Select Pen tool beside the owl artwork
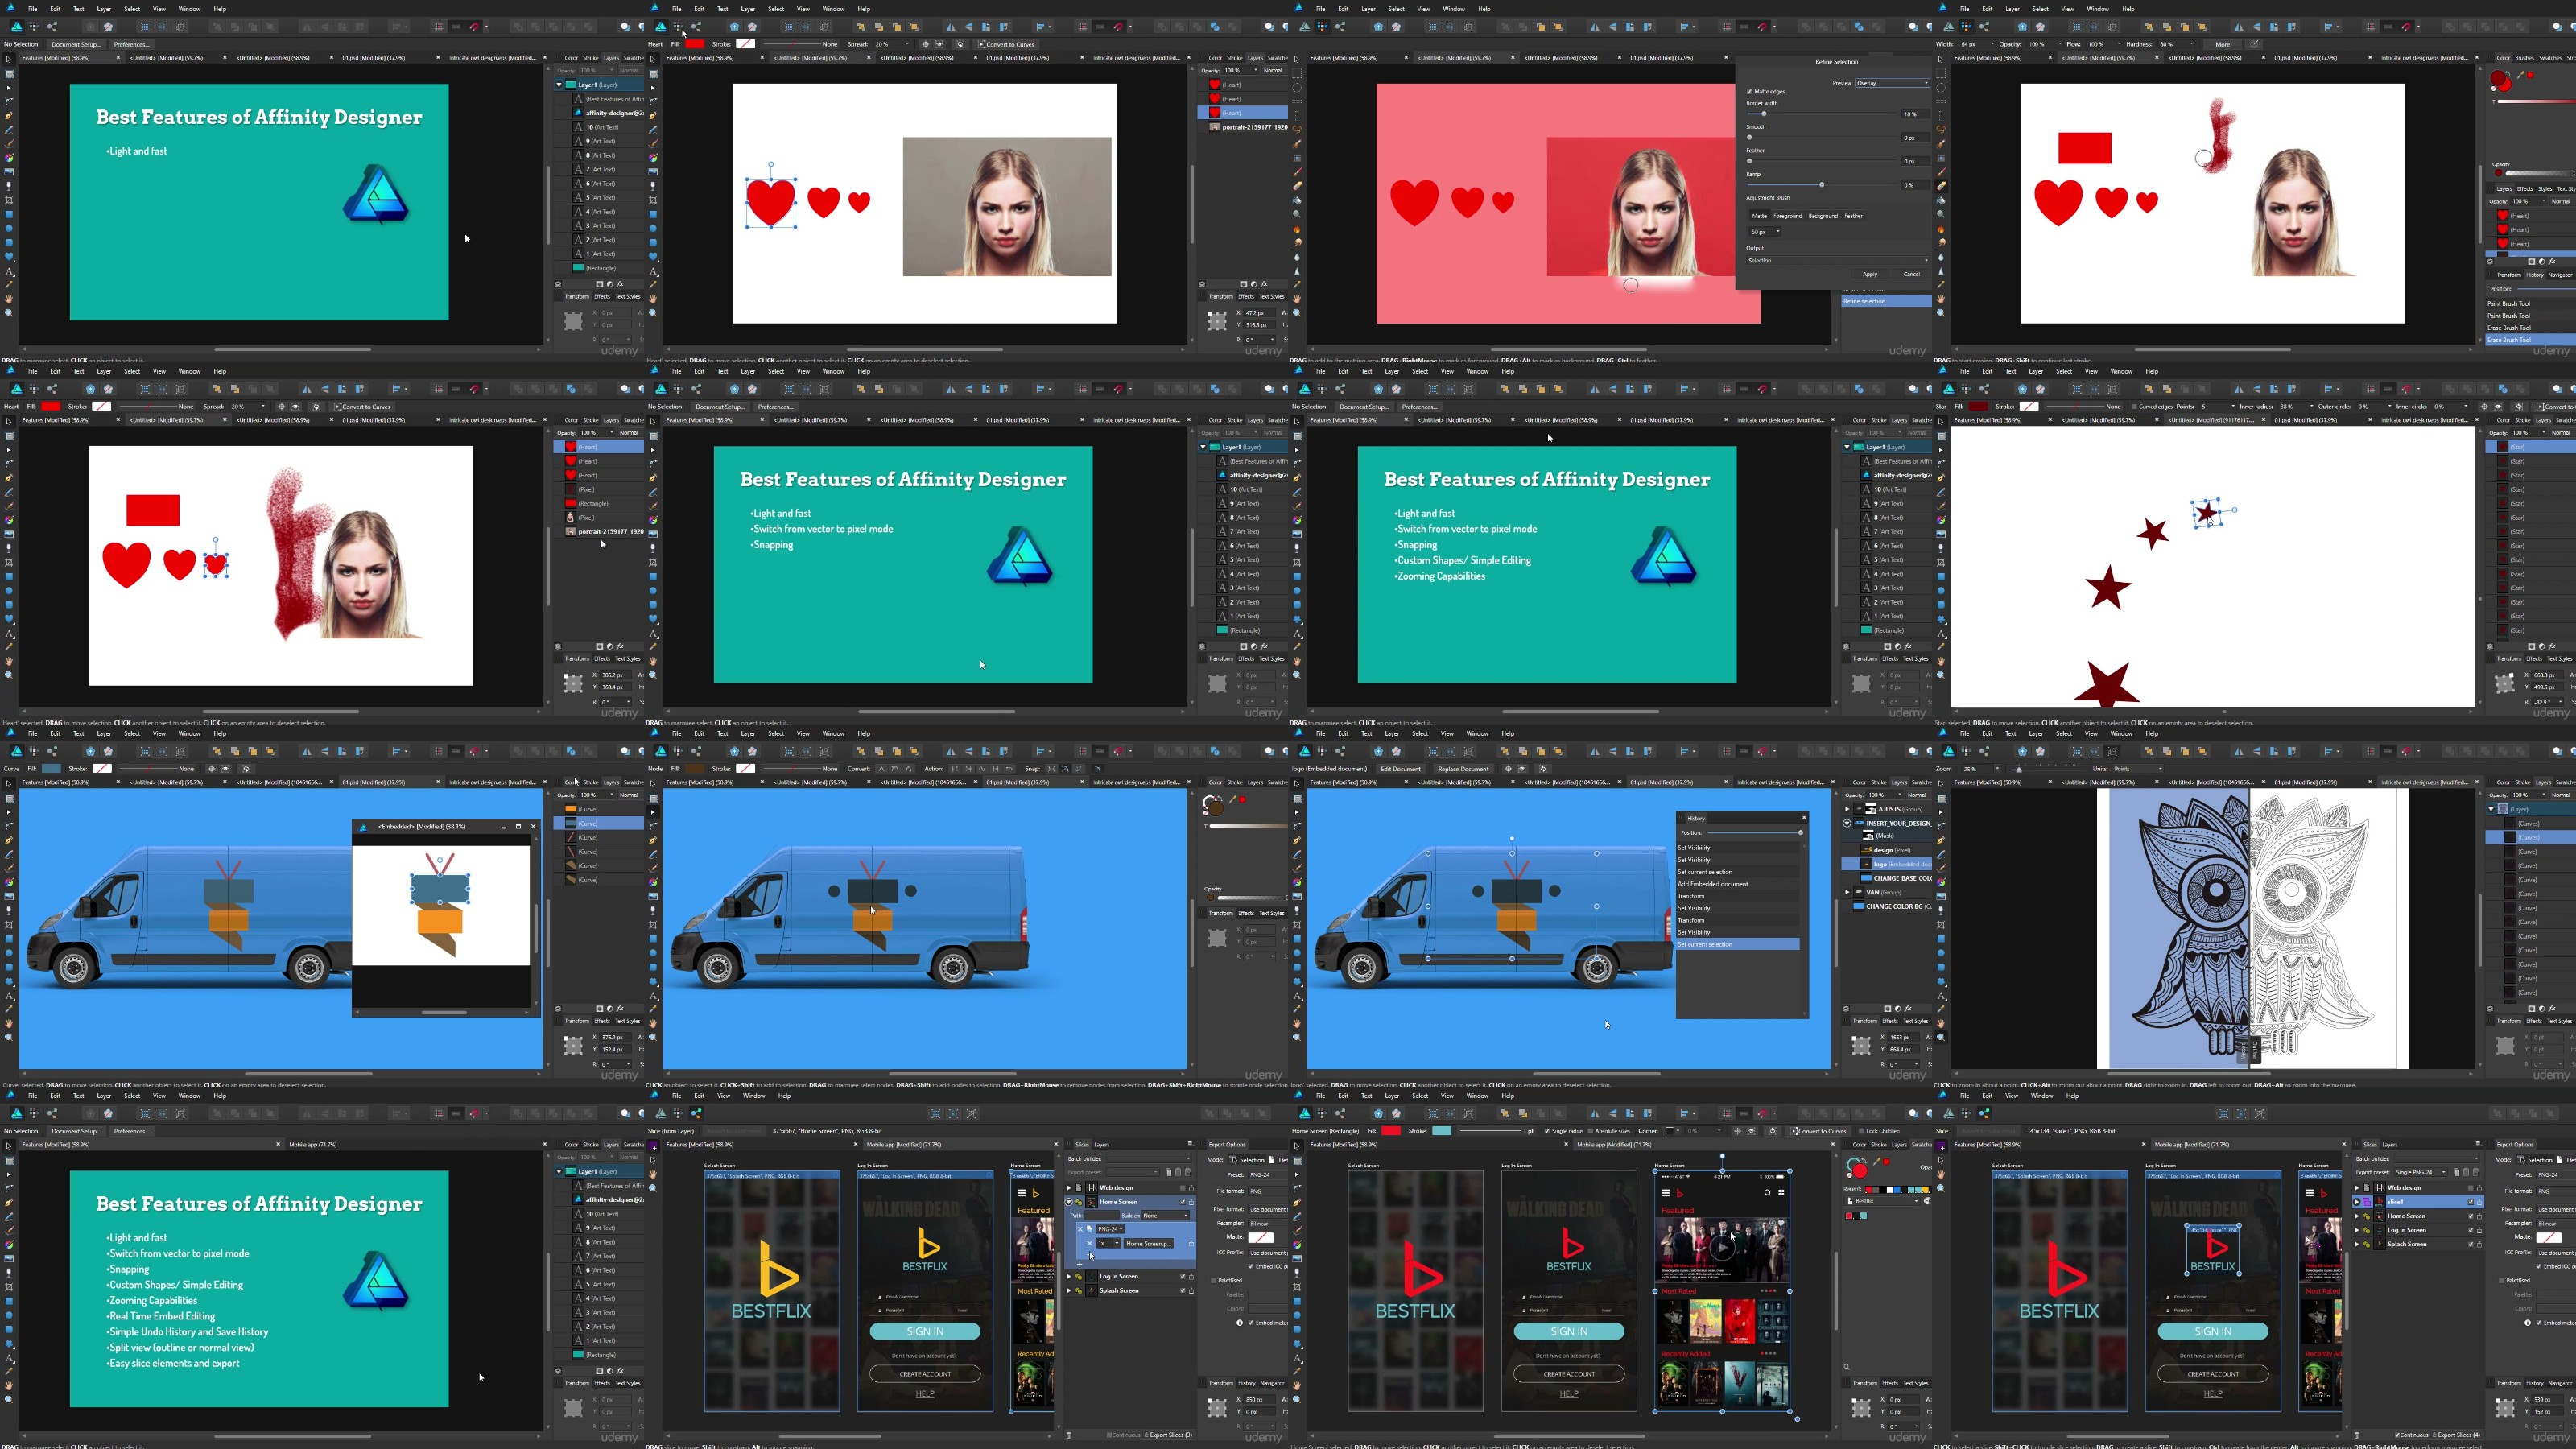This screenshot has height=1449, width=2576. point(1942,841)
